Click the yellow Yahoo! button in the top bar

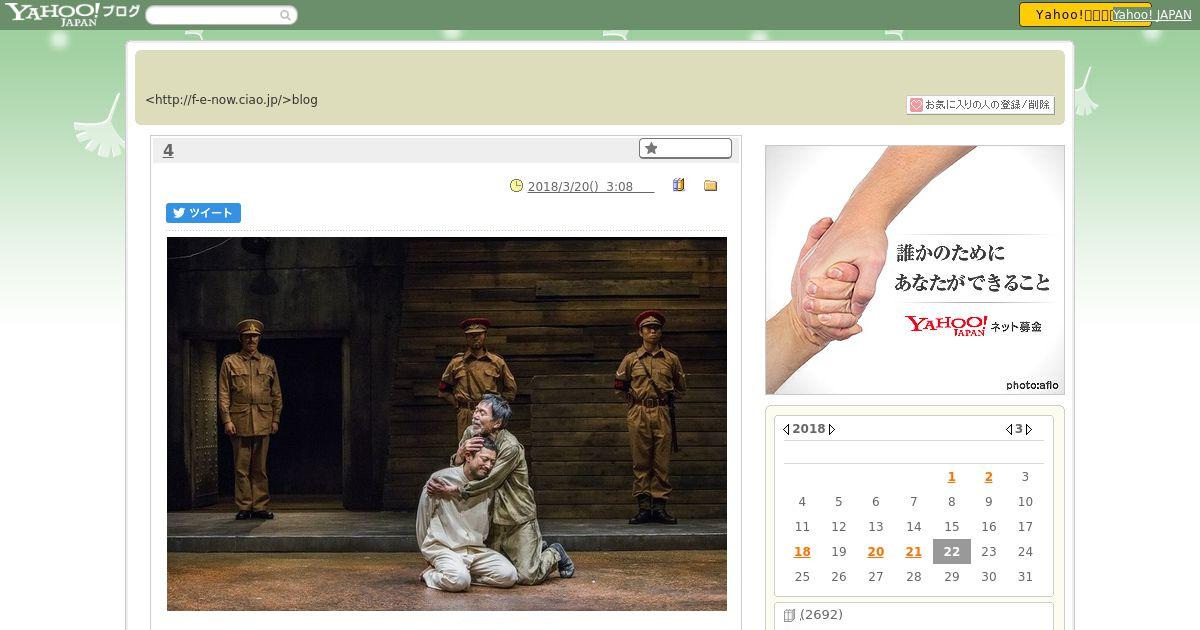[x=1064, y=14]
